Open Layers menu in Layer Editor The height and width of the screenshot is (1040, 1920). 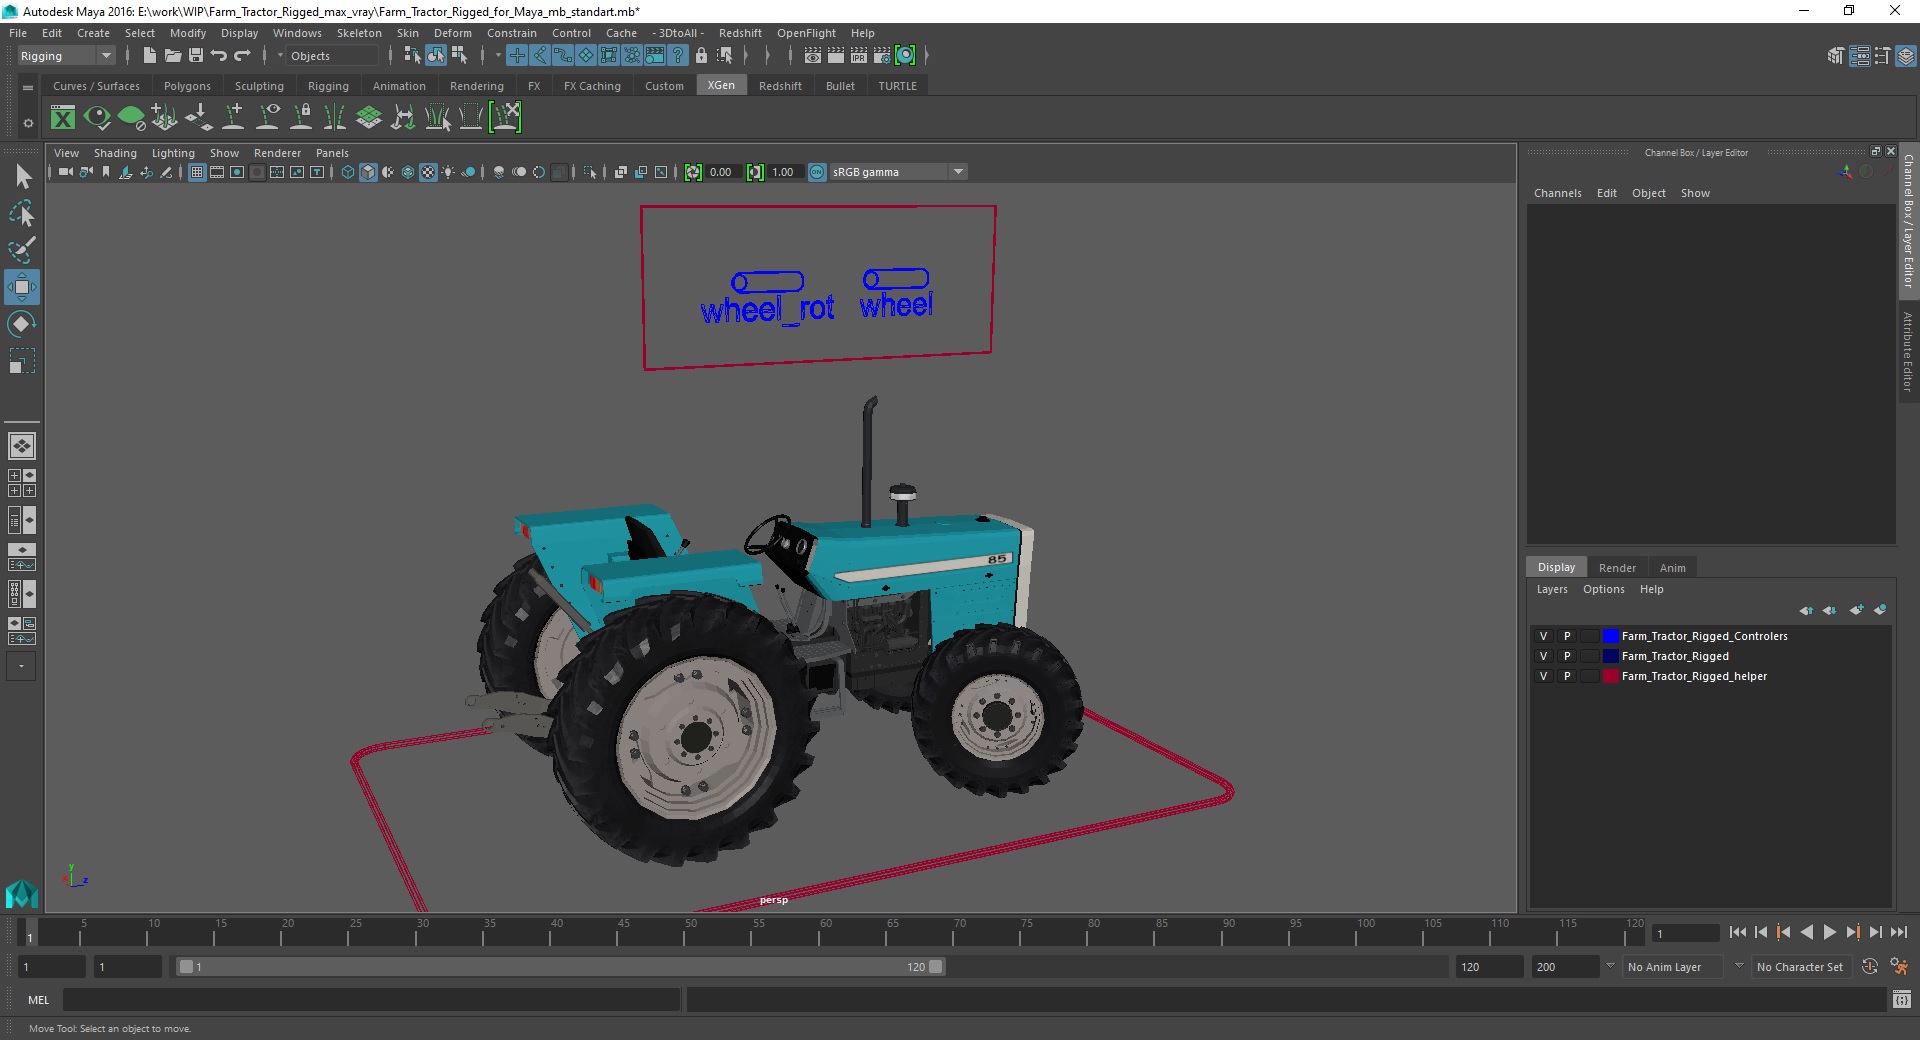click(1552, 589)
